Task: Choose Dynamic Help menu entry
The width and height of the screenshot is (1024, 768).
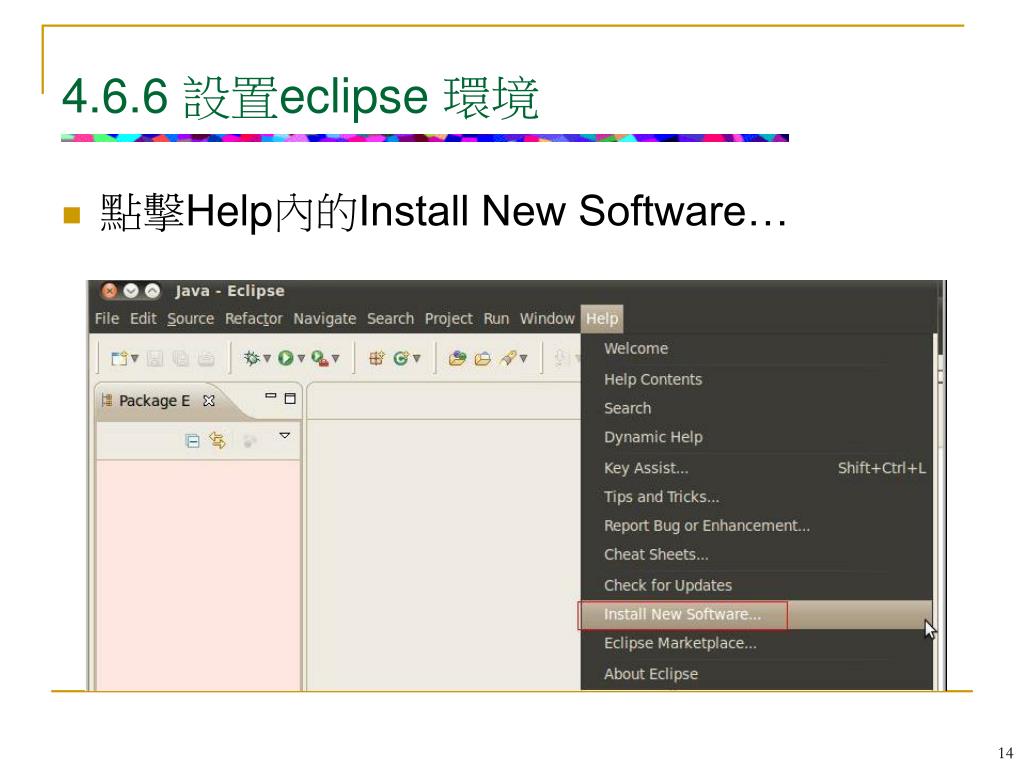Action: (756, 437)
